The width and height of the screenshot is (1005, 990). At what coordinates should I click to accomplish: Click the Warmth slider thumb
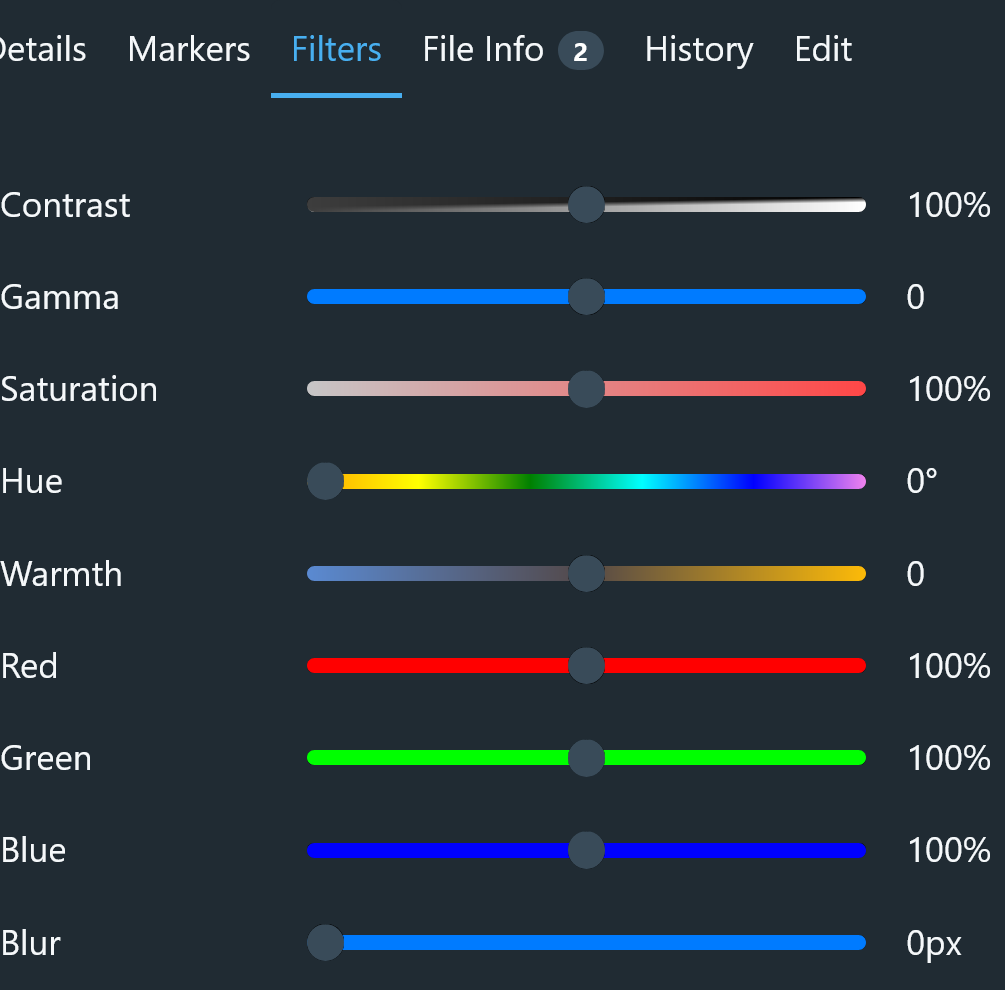click(x=586, y=573)
